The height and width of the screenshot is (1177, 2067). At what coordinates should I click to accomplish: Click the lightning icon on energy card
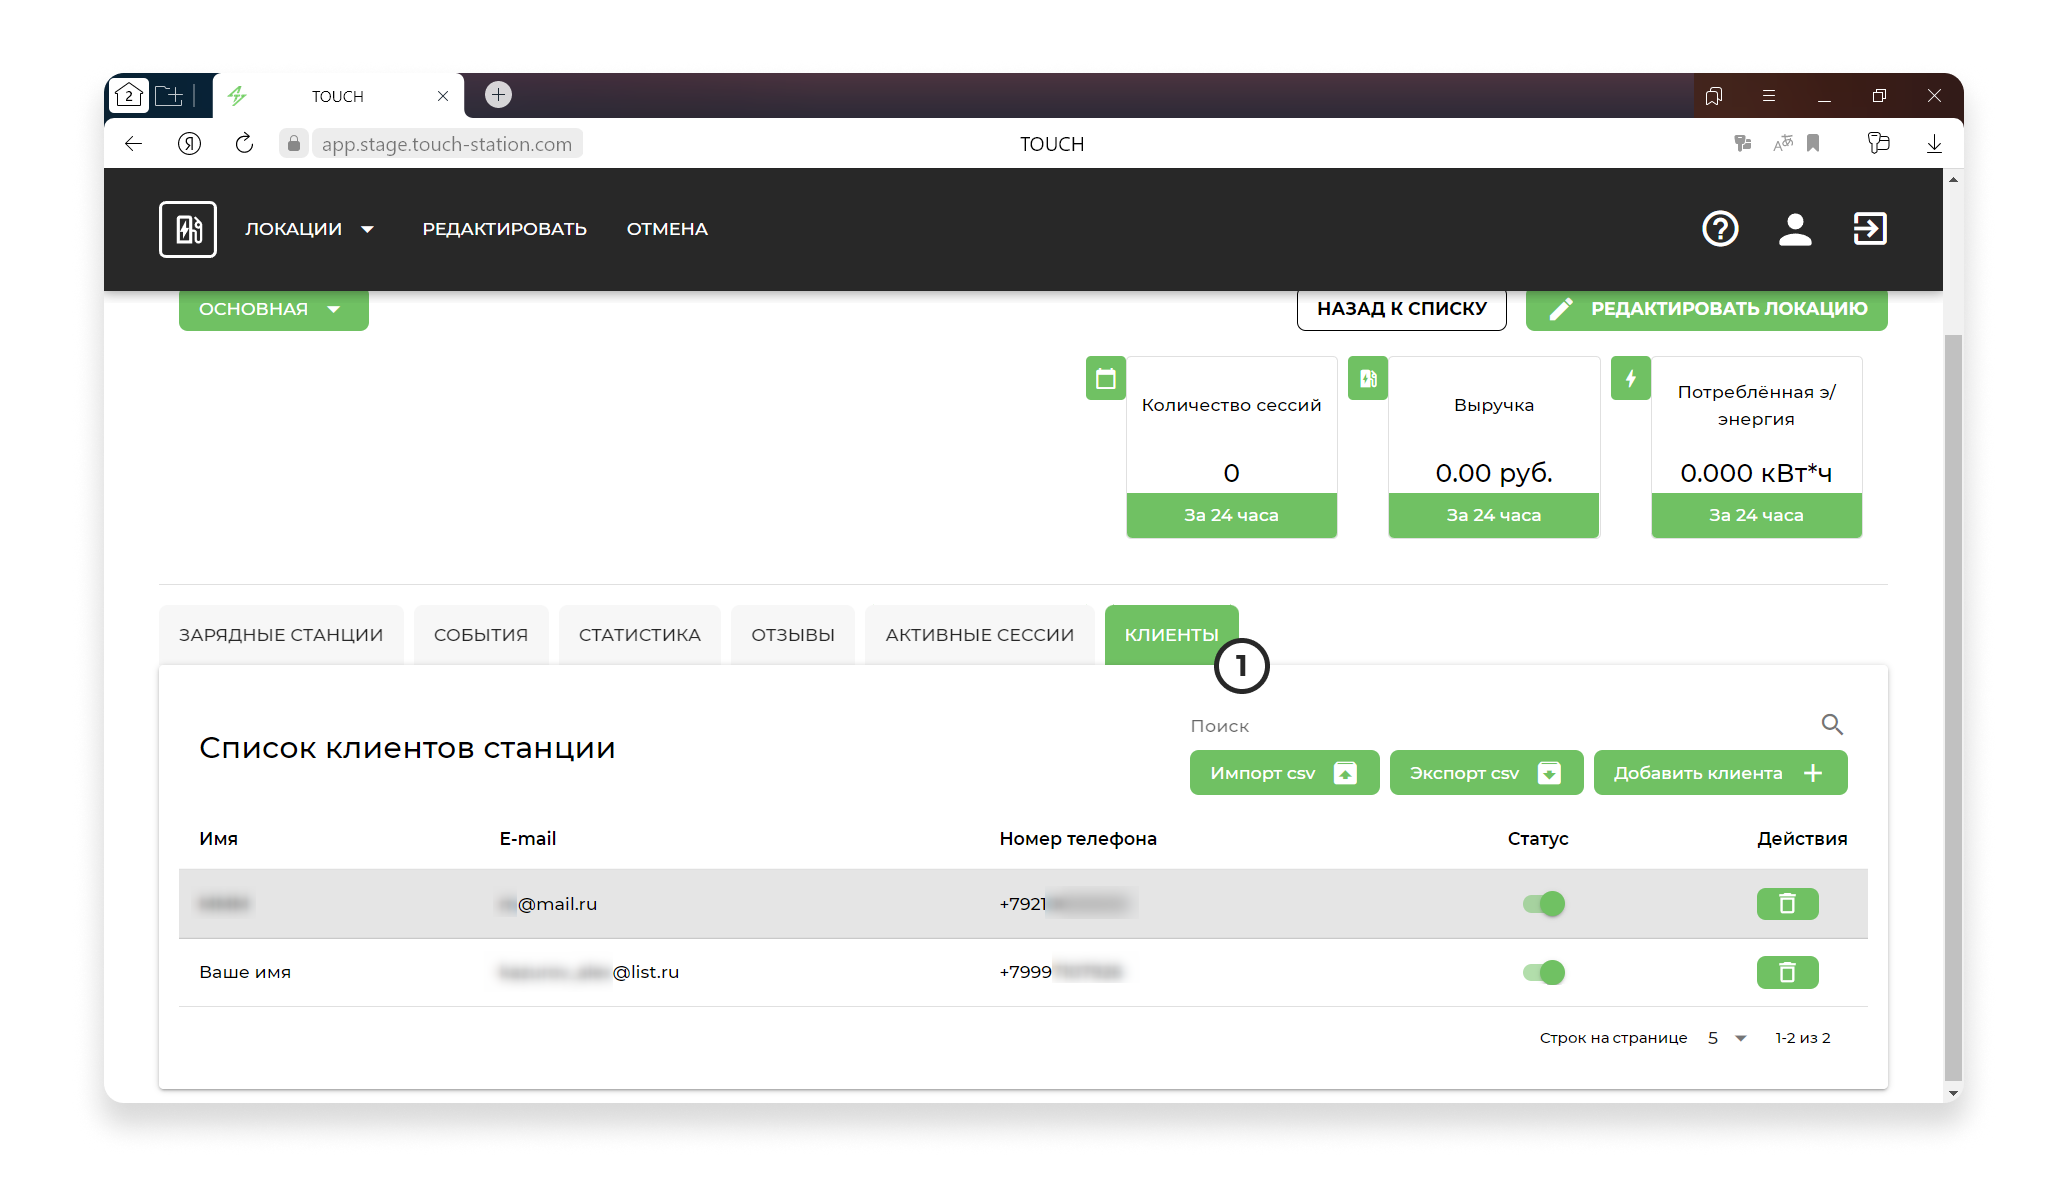tap(1631, 379)
